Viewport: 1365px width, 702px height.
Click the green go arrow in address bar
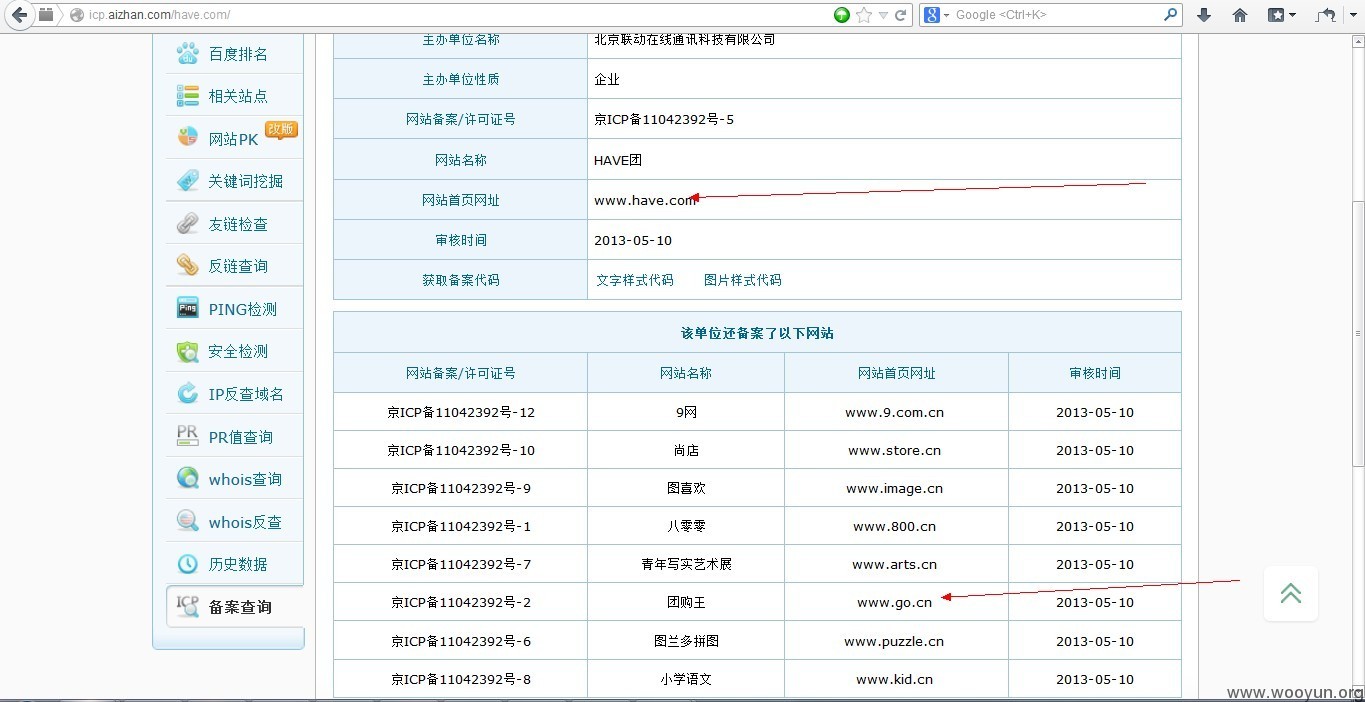click(x=842, y=15)
